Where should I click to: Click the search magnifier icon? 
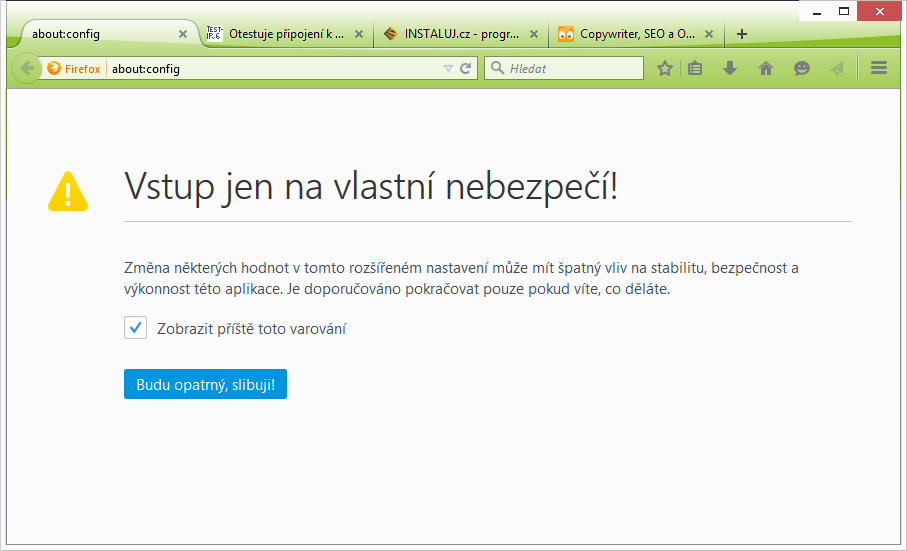(497, 68)
